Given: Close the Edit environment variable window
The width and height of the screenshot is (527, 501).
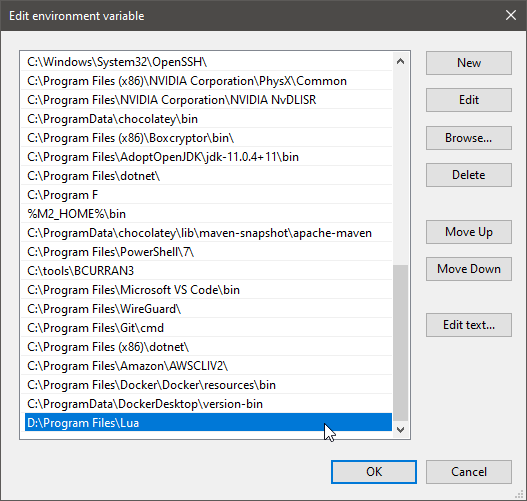Looking at the screenshot, I should (x=511, y=15).
